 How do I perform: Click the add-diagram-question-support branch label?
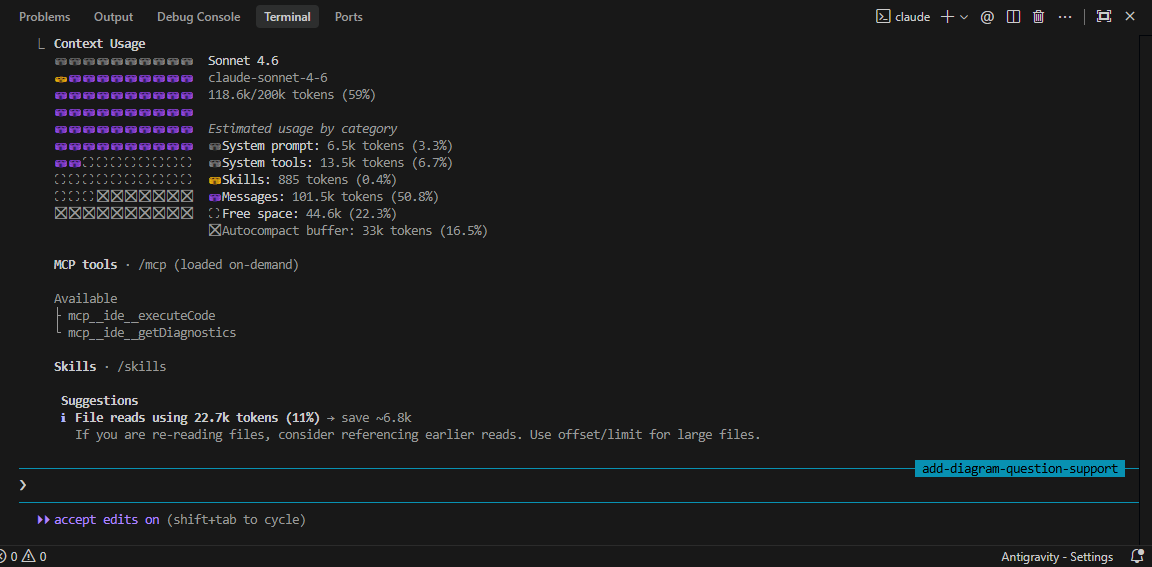click(1020, 469)
